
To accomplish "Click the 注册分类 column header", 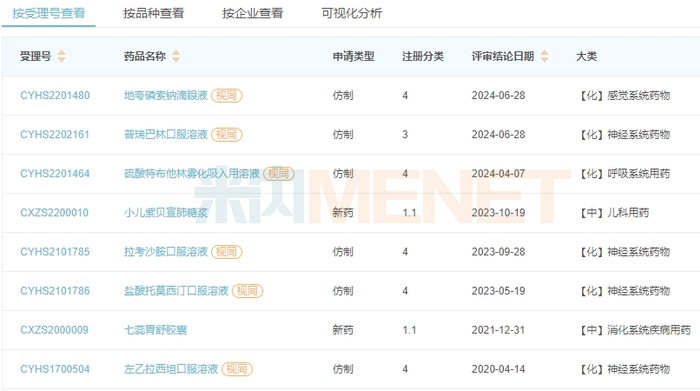I will (423, 56).
